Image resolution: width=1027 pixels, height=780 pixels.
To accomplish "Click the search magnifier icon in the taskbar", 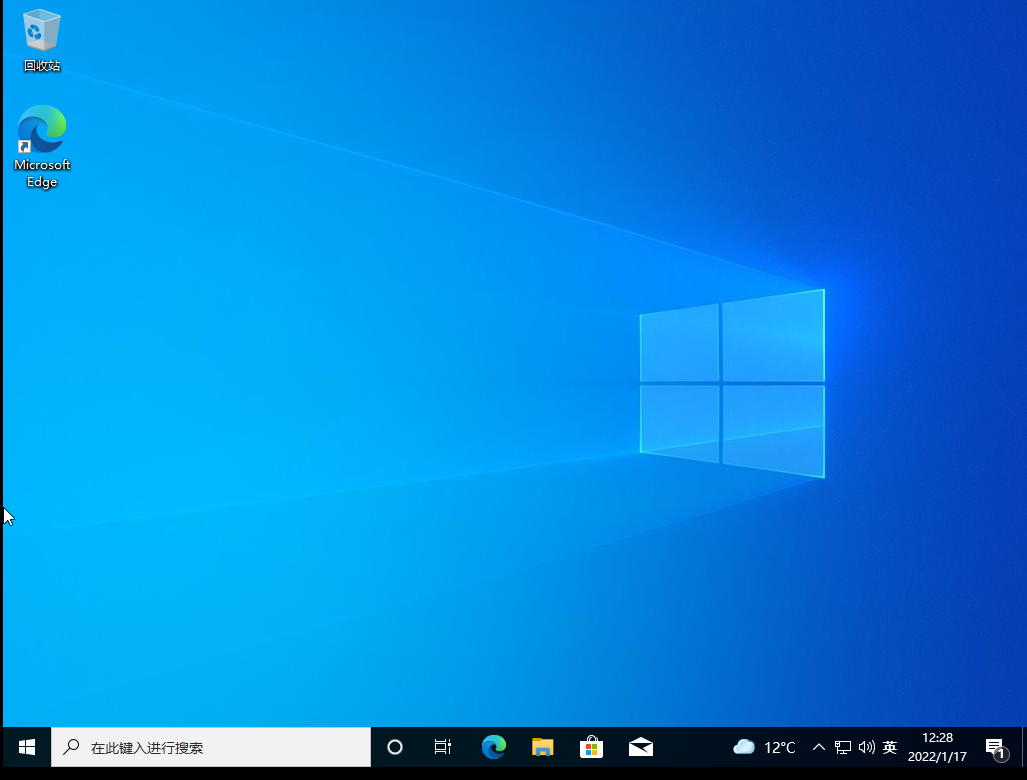I will point(71,747).
